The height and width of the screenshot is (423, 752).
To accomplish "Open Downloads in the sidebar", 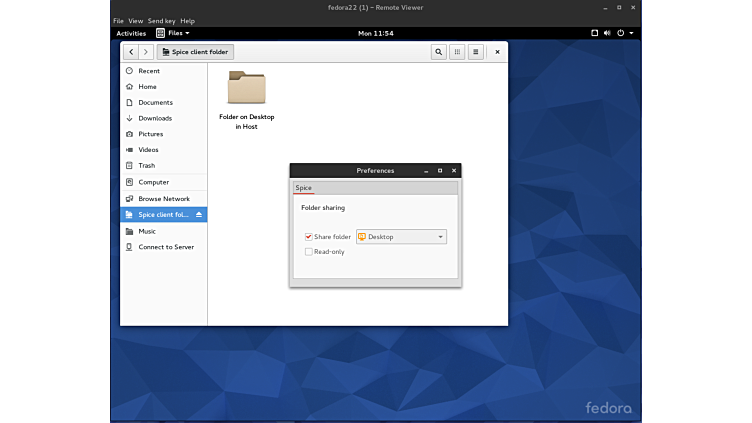I will (x=155, y=118).
